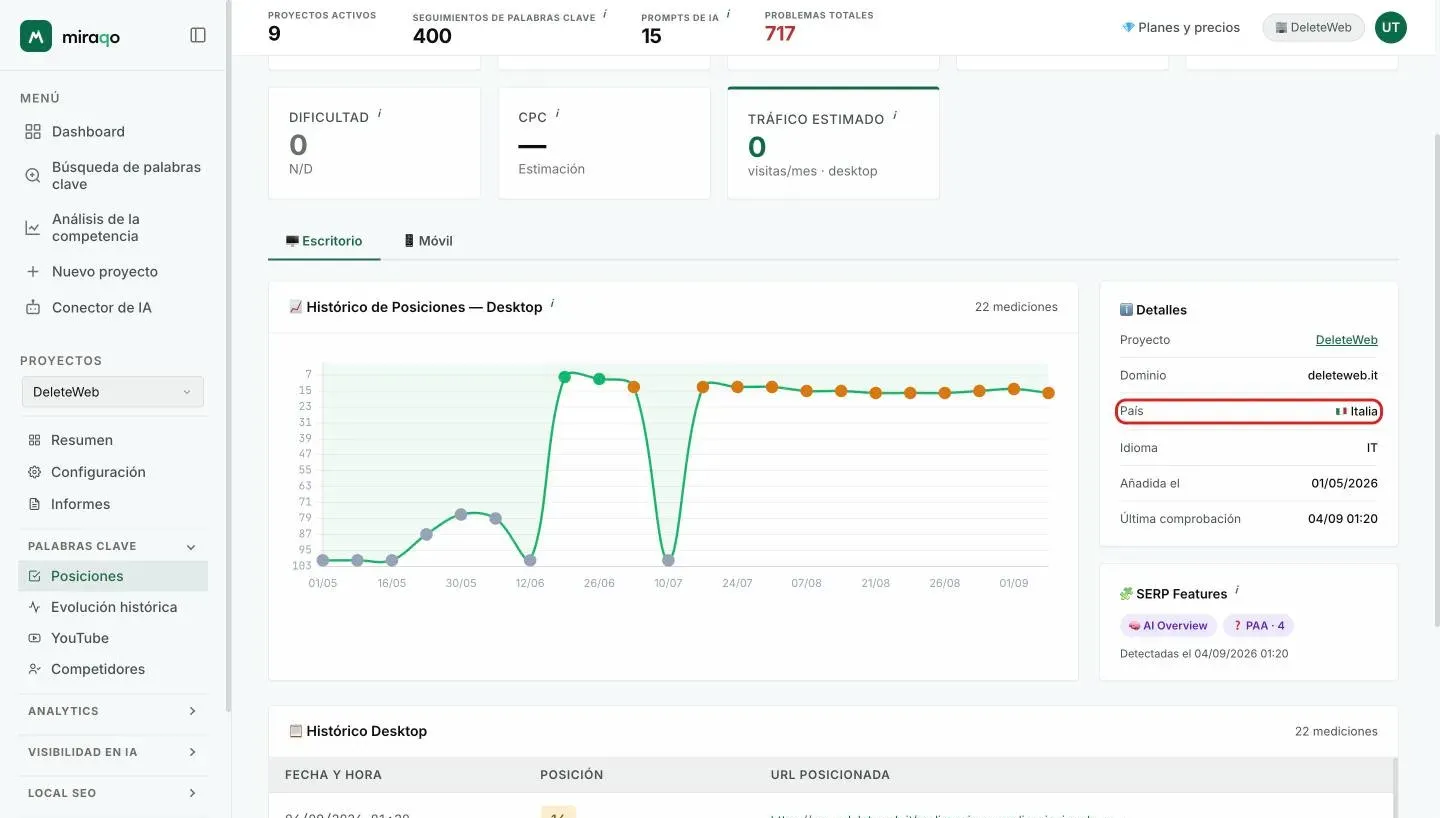Click the URL Posicionada column header

coord(830,775)
